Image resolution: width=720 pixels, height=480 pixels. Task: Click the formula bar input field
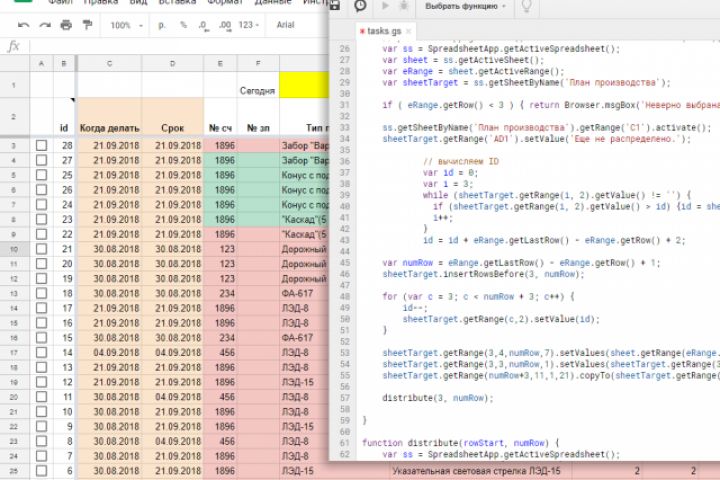(179, 46)
